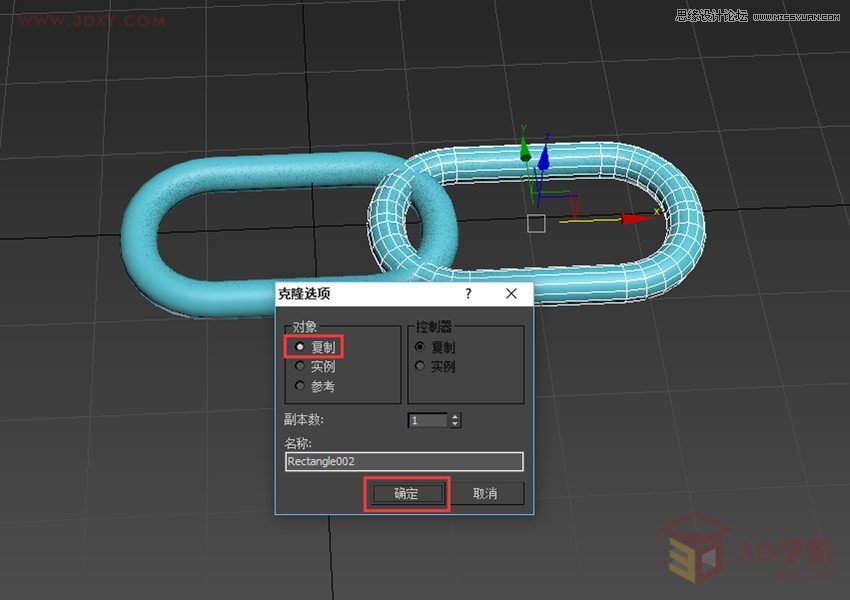The height and width of the screenshot is (600, 850).
Task: Close the 克隆选项 dialog with the X
Action: (511, 293)
